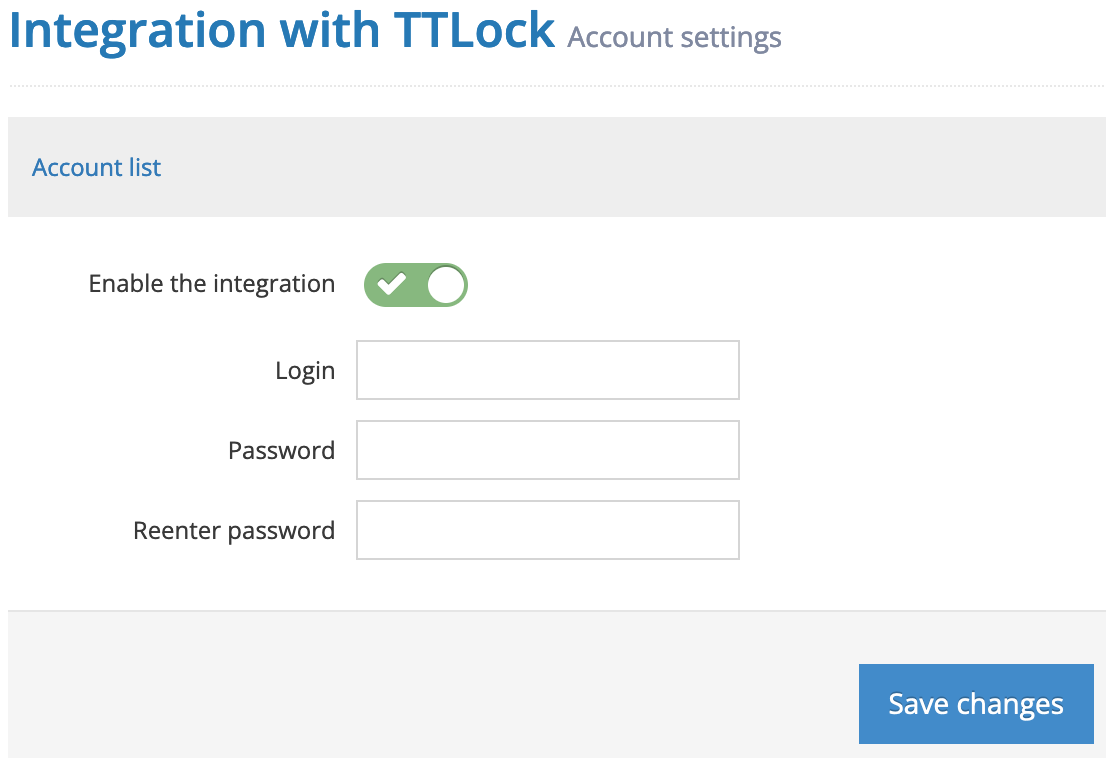Viewport: 1106px width, 758px height.
Task: Select the Account list header
Action: 96,167
